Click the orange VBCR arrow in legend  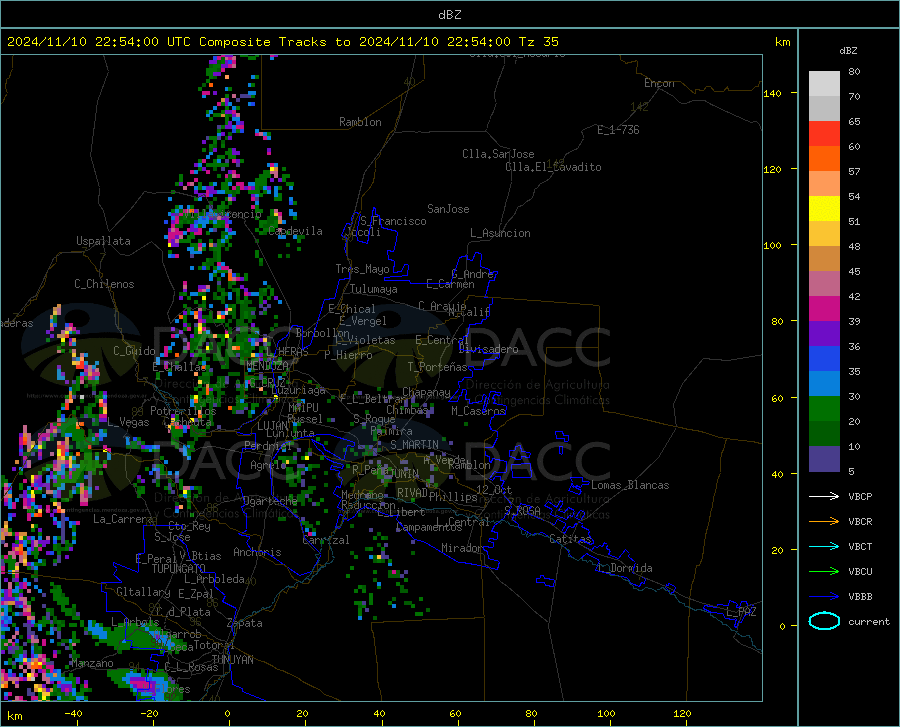(824, 522)
